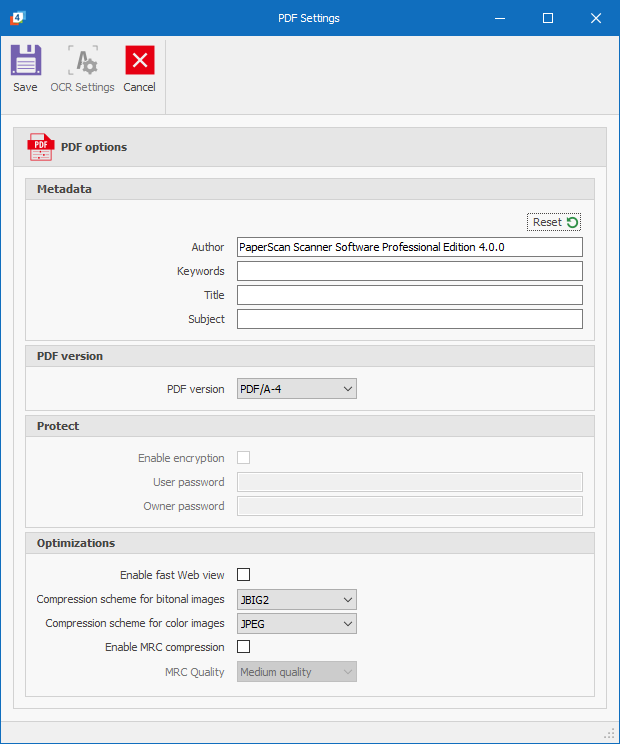Click the Compression scheme for bitonal images label

pos(130,599)
